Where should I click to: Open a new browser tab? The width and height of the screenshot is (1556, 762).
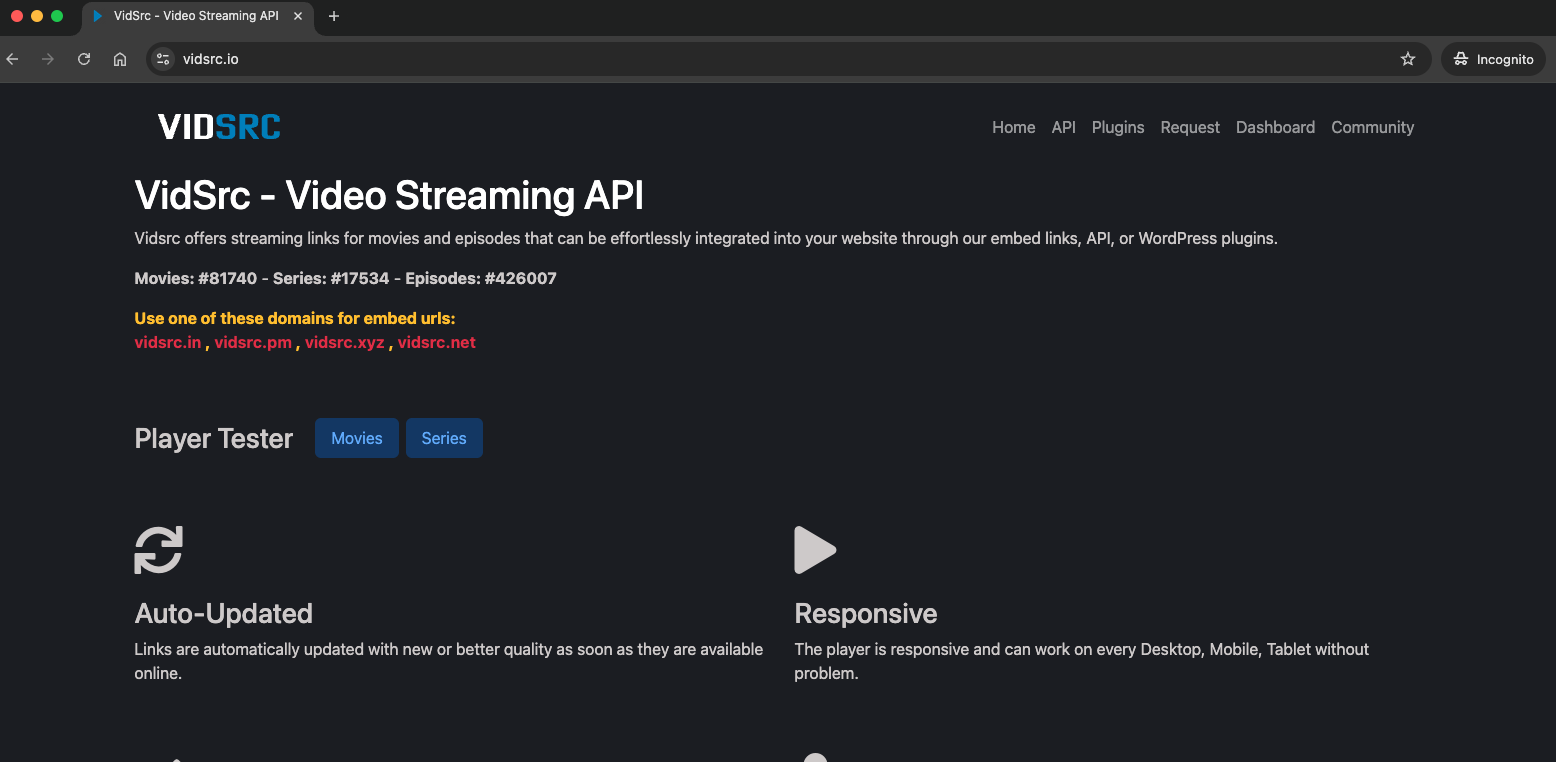point(334,16)
